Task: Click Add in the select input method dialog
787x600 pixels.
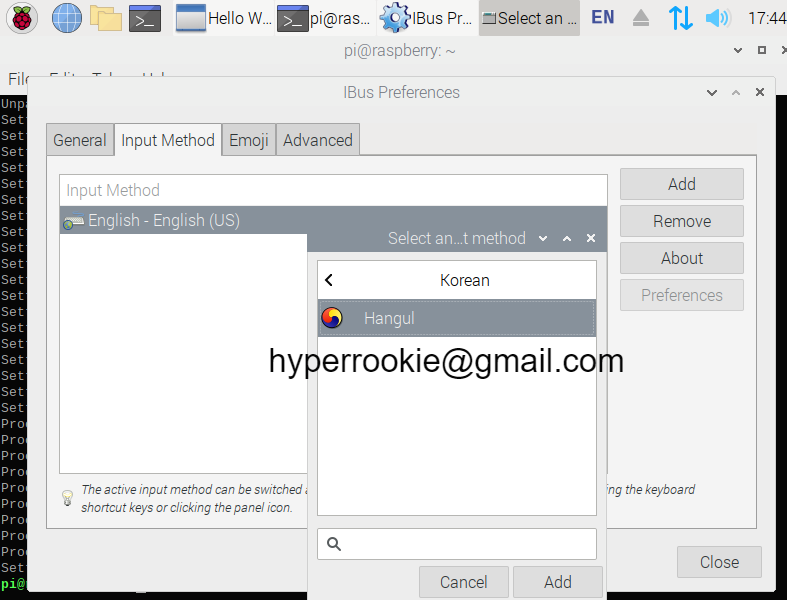Action: tap(558, 582)
